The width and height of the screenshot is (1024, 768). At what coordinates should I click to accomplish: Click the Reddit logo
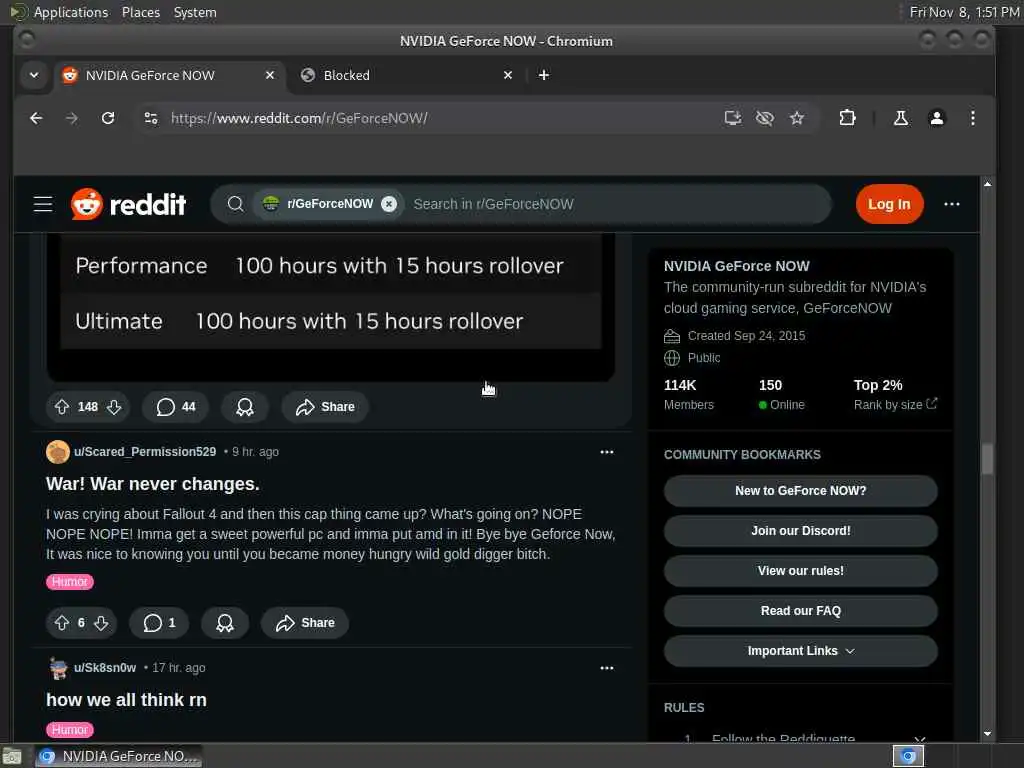click(129, 204)
